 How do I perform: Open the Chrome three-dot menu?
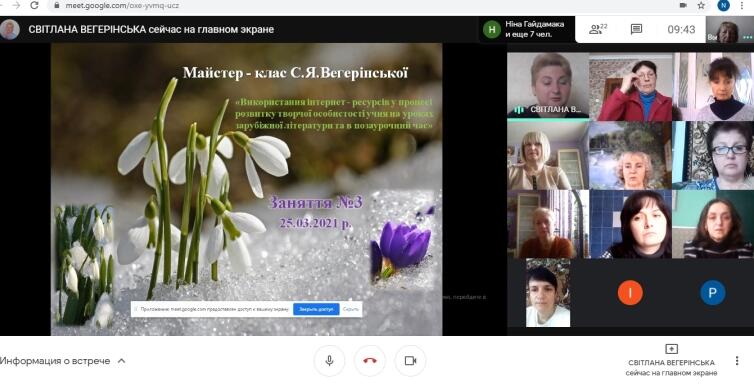[742, 5]
